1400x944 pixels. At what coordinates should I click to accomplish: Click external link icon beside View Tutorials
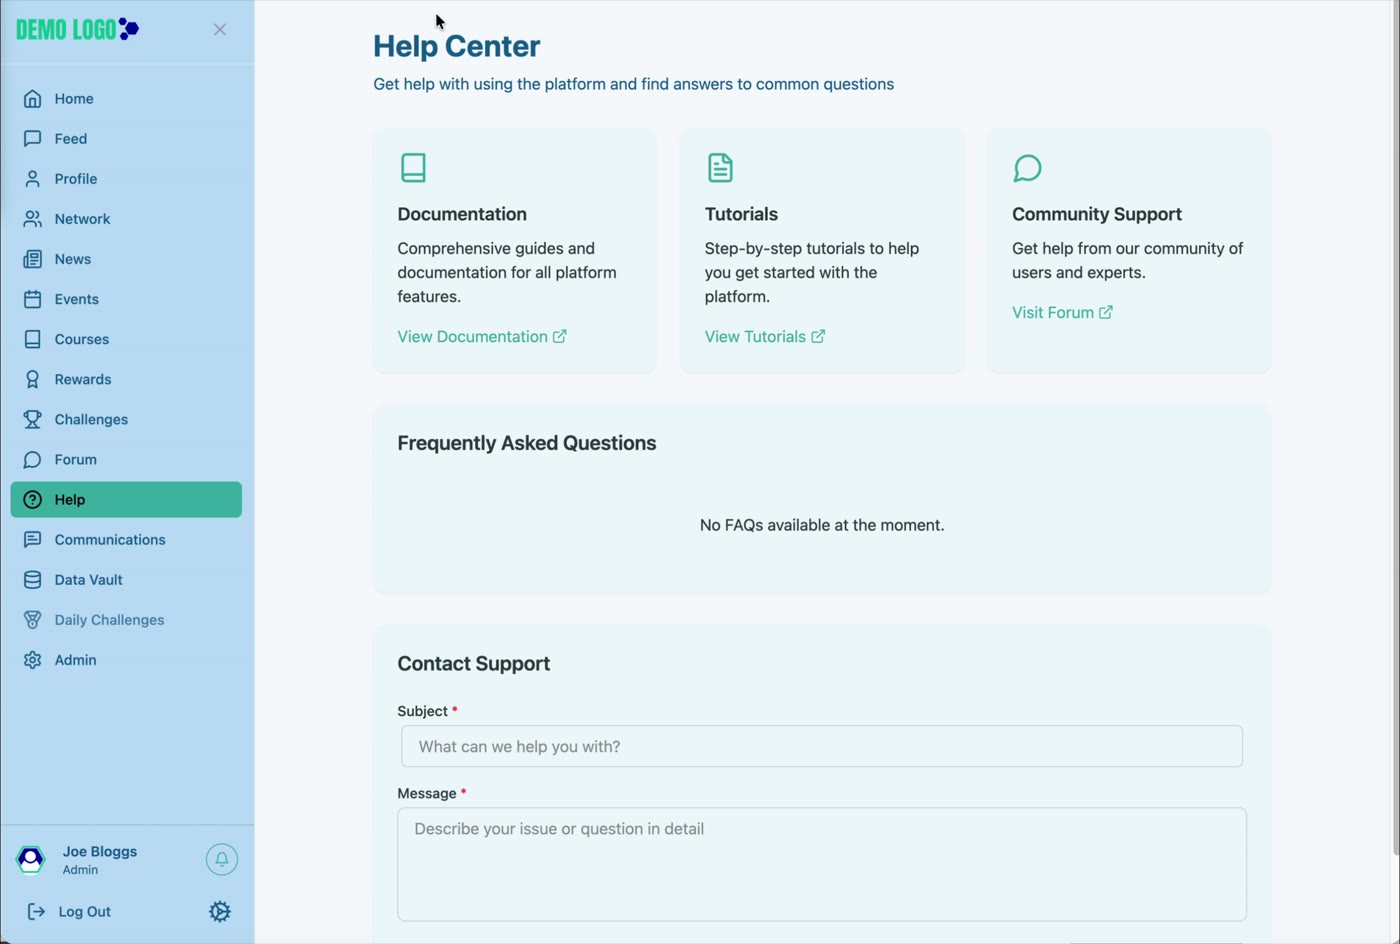pyautogui.click(x=818, y=336)
